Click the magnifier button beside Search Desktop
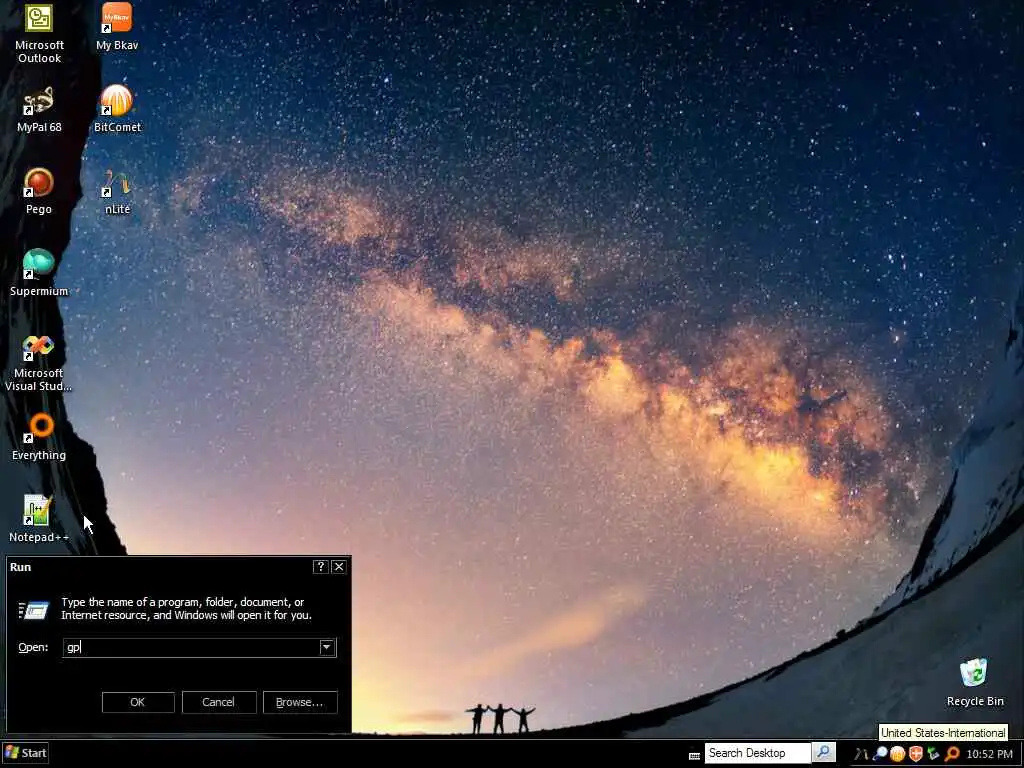1024x768 pixels. click(824, 752)
